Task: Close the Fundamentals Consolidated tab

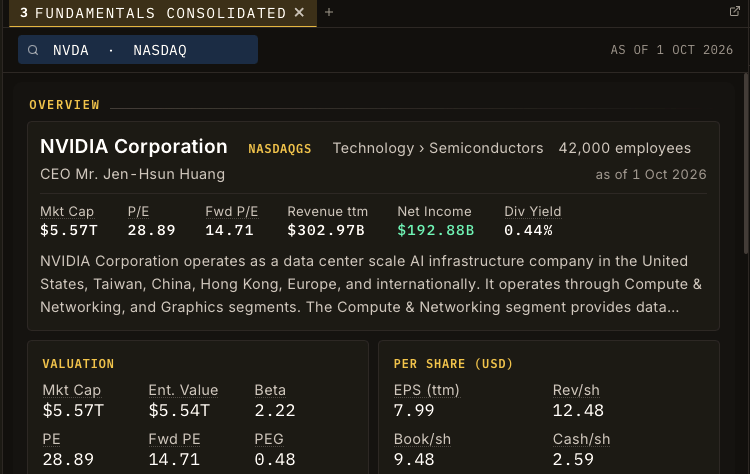Action: click(299, 12)
